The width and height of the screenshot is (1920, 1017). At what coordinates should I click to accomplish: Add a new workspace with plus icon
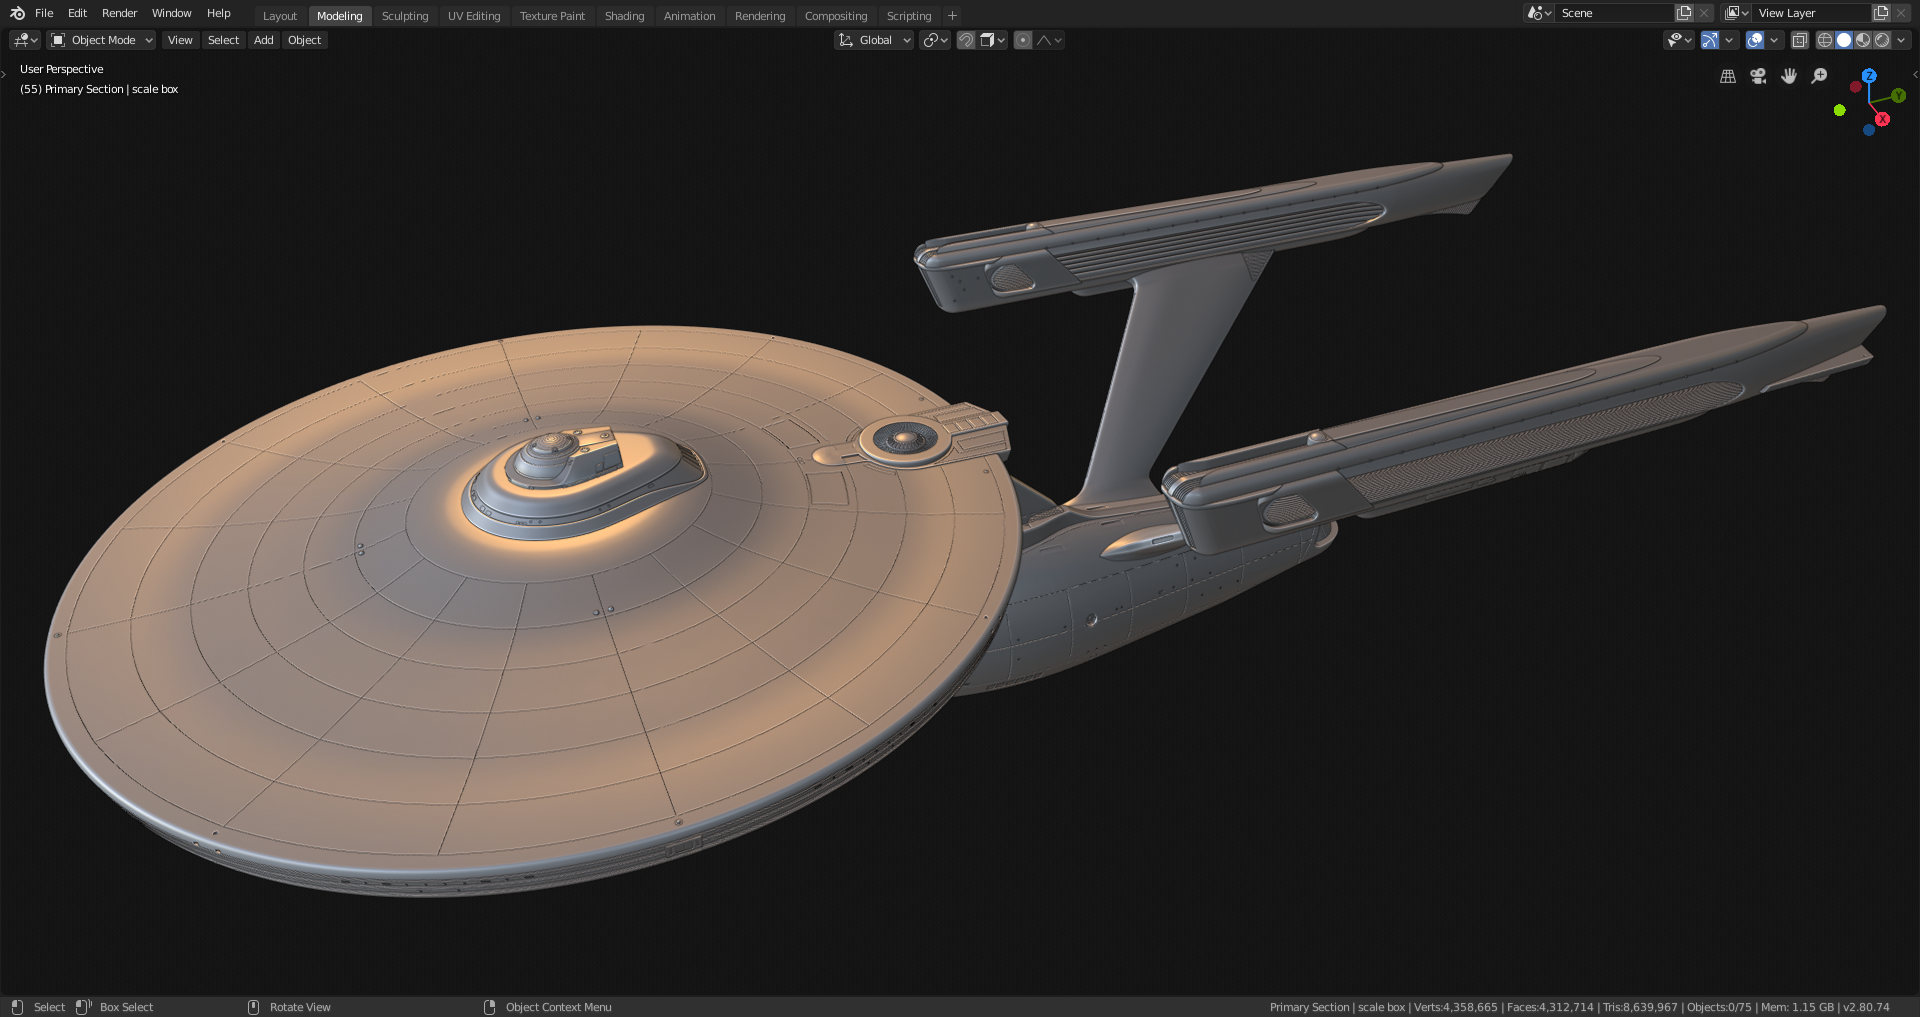(952, 16)
